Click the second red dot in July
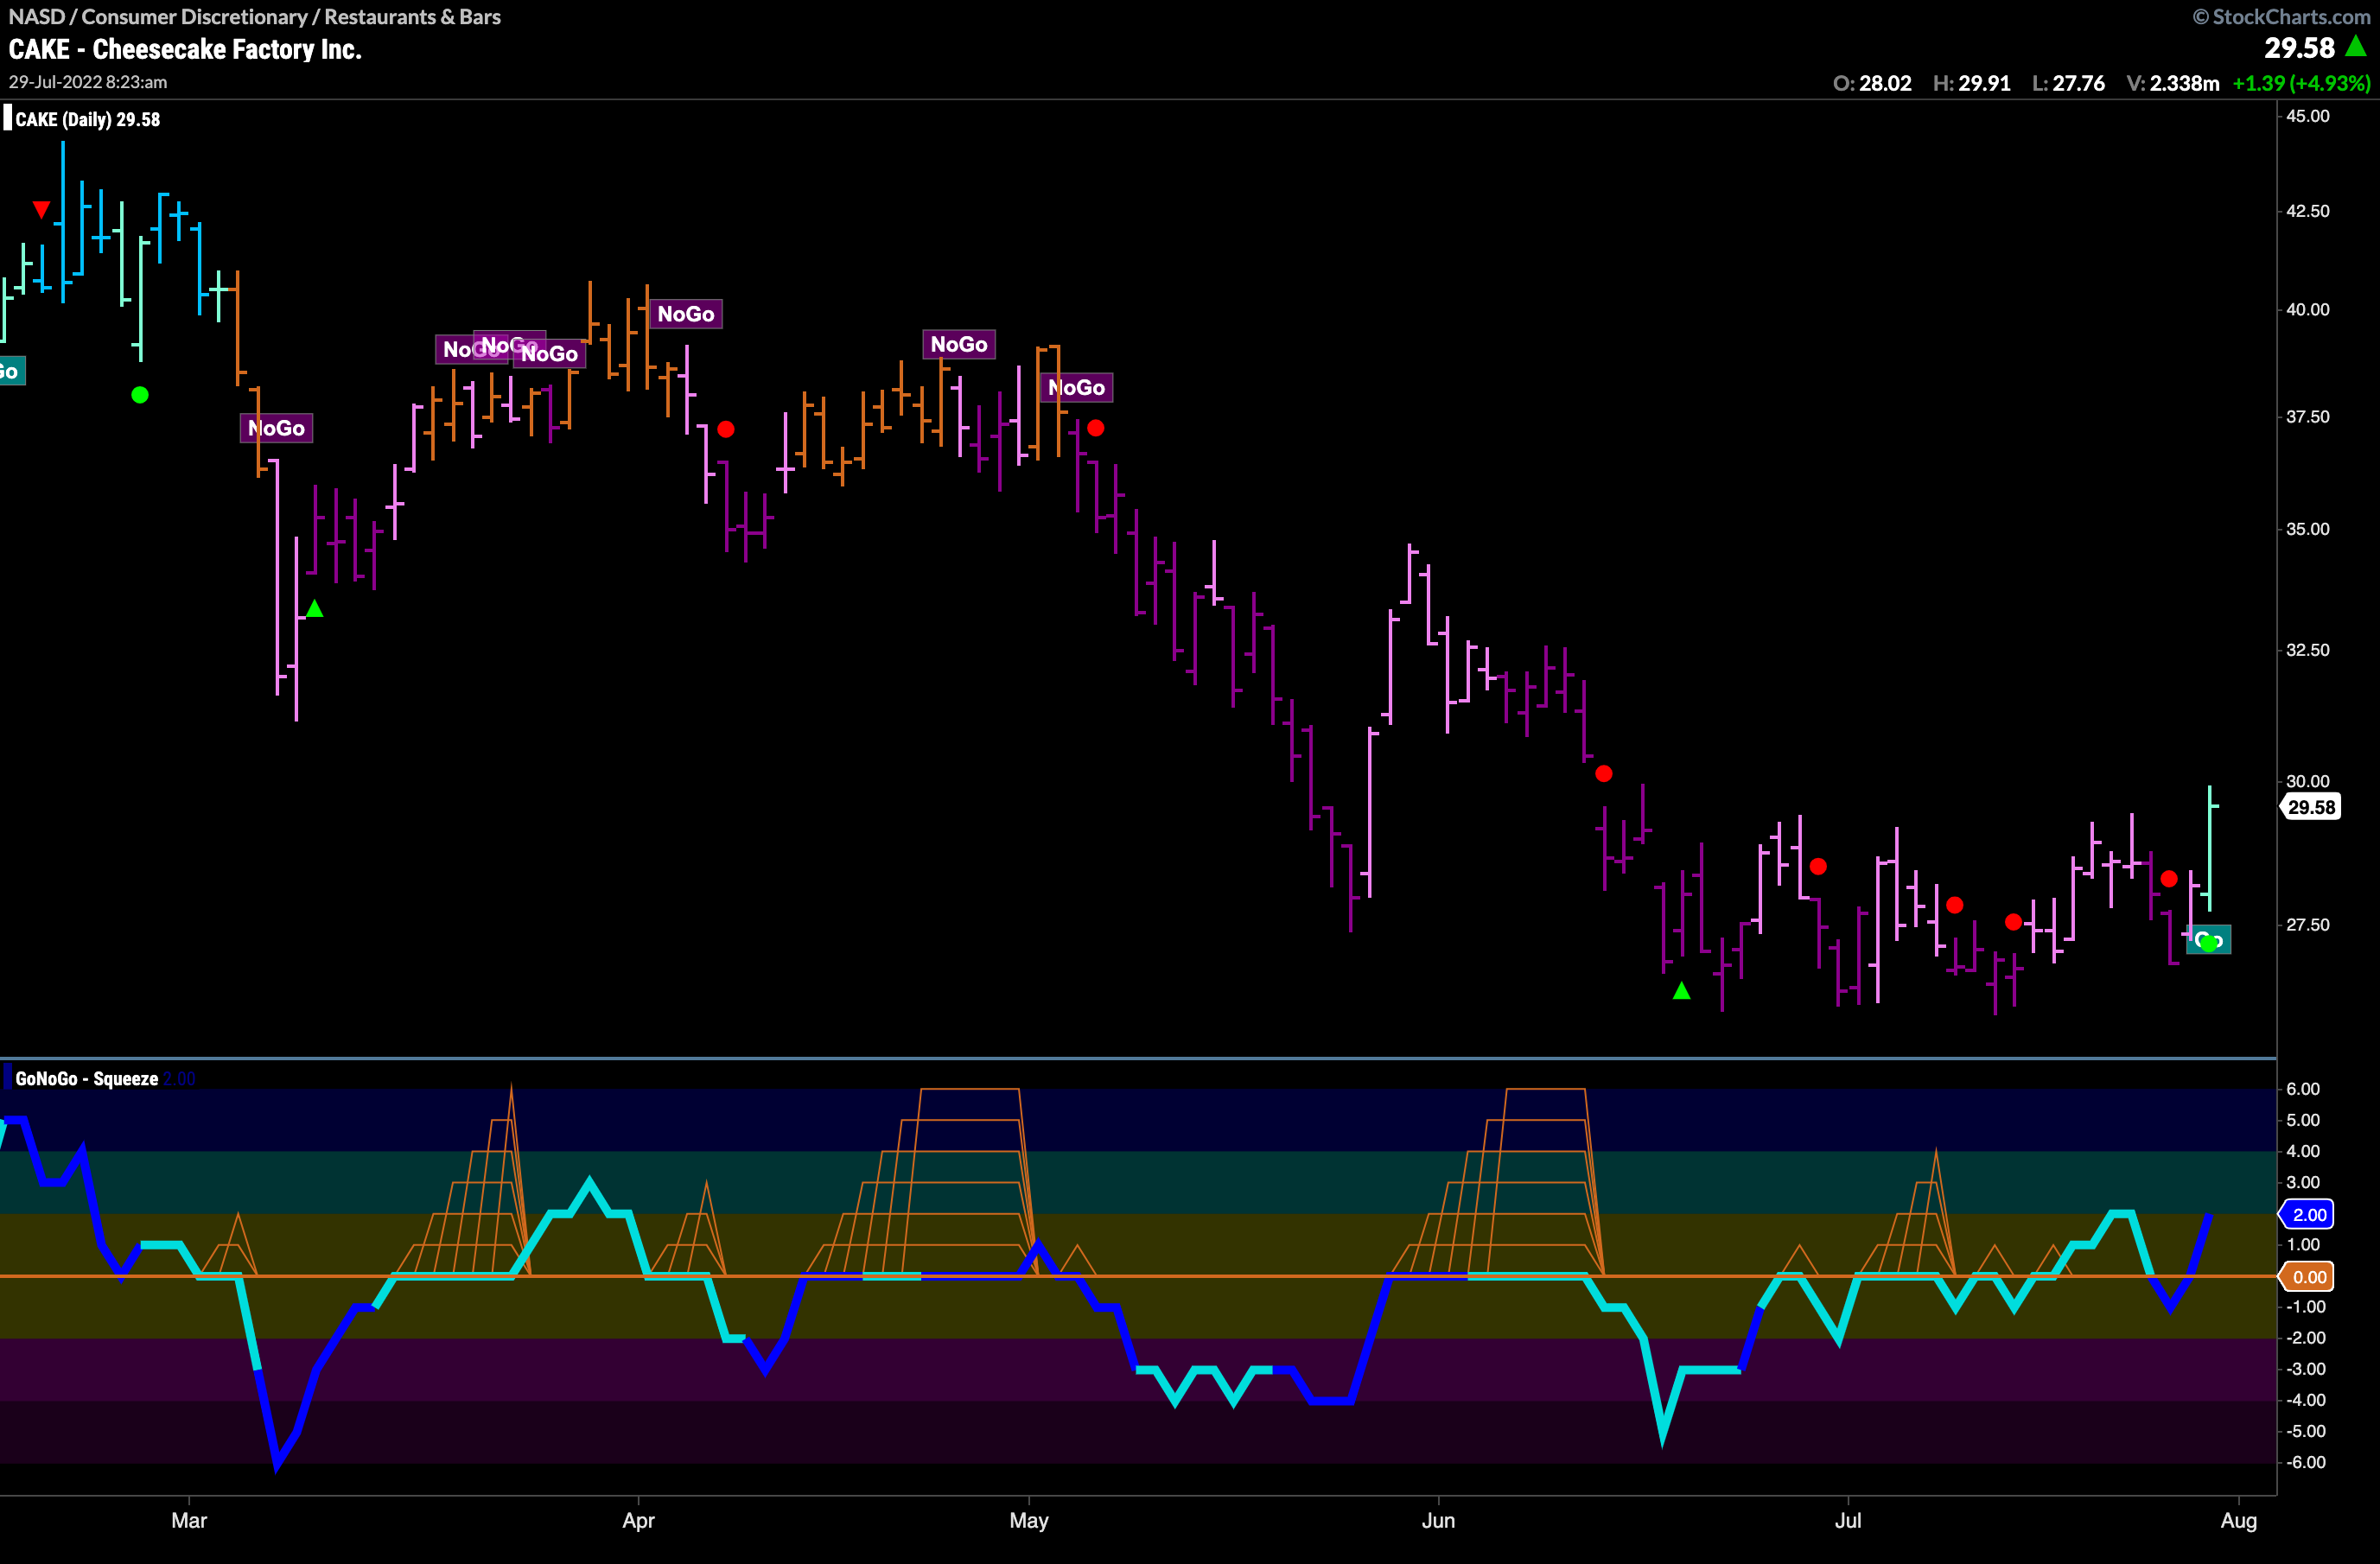Viewport: 2380px width, 1564px height. pos(2014,921)
